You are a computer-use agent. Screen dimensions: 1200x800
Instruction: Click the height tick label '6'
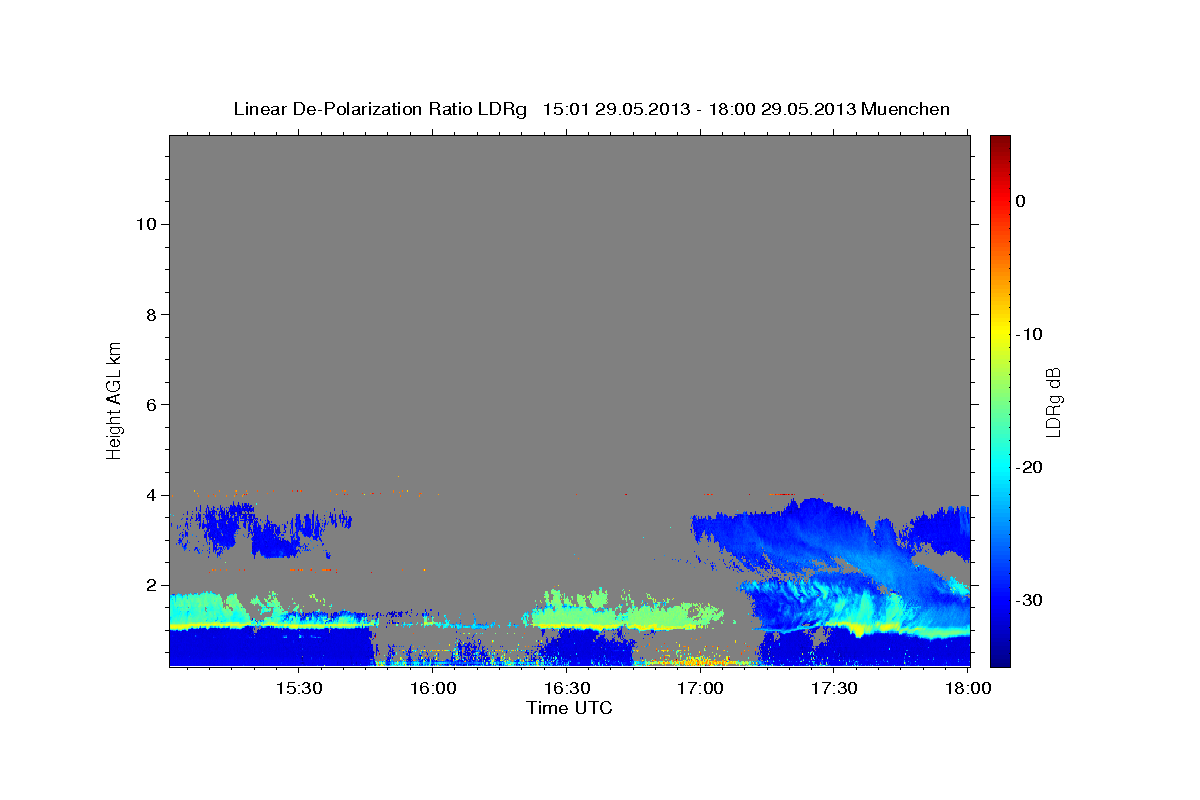[x=150, y=405]
